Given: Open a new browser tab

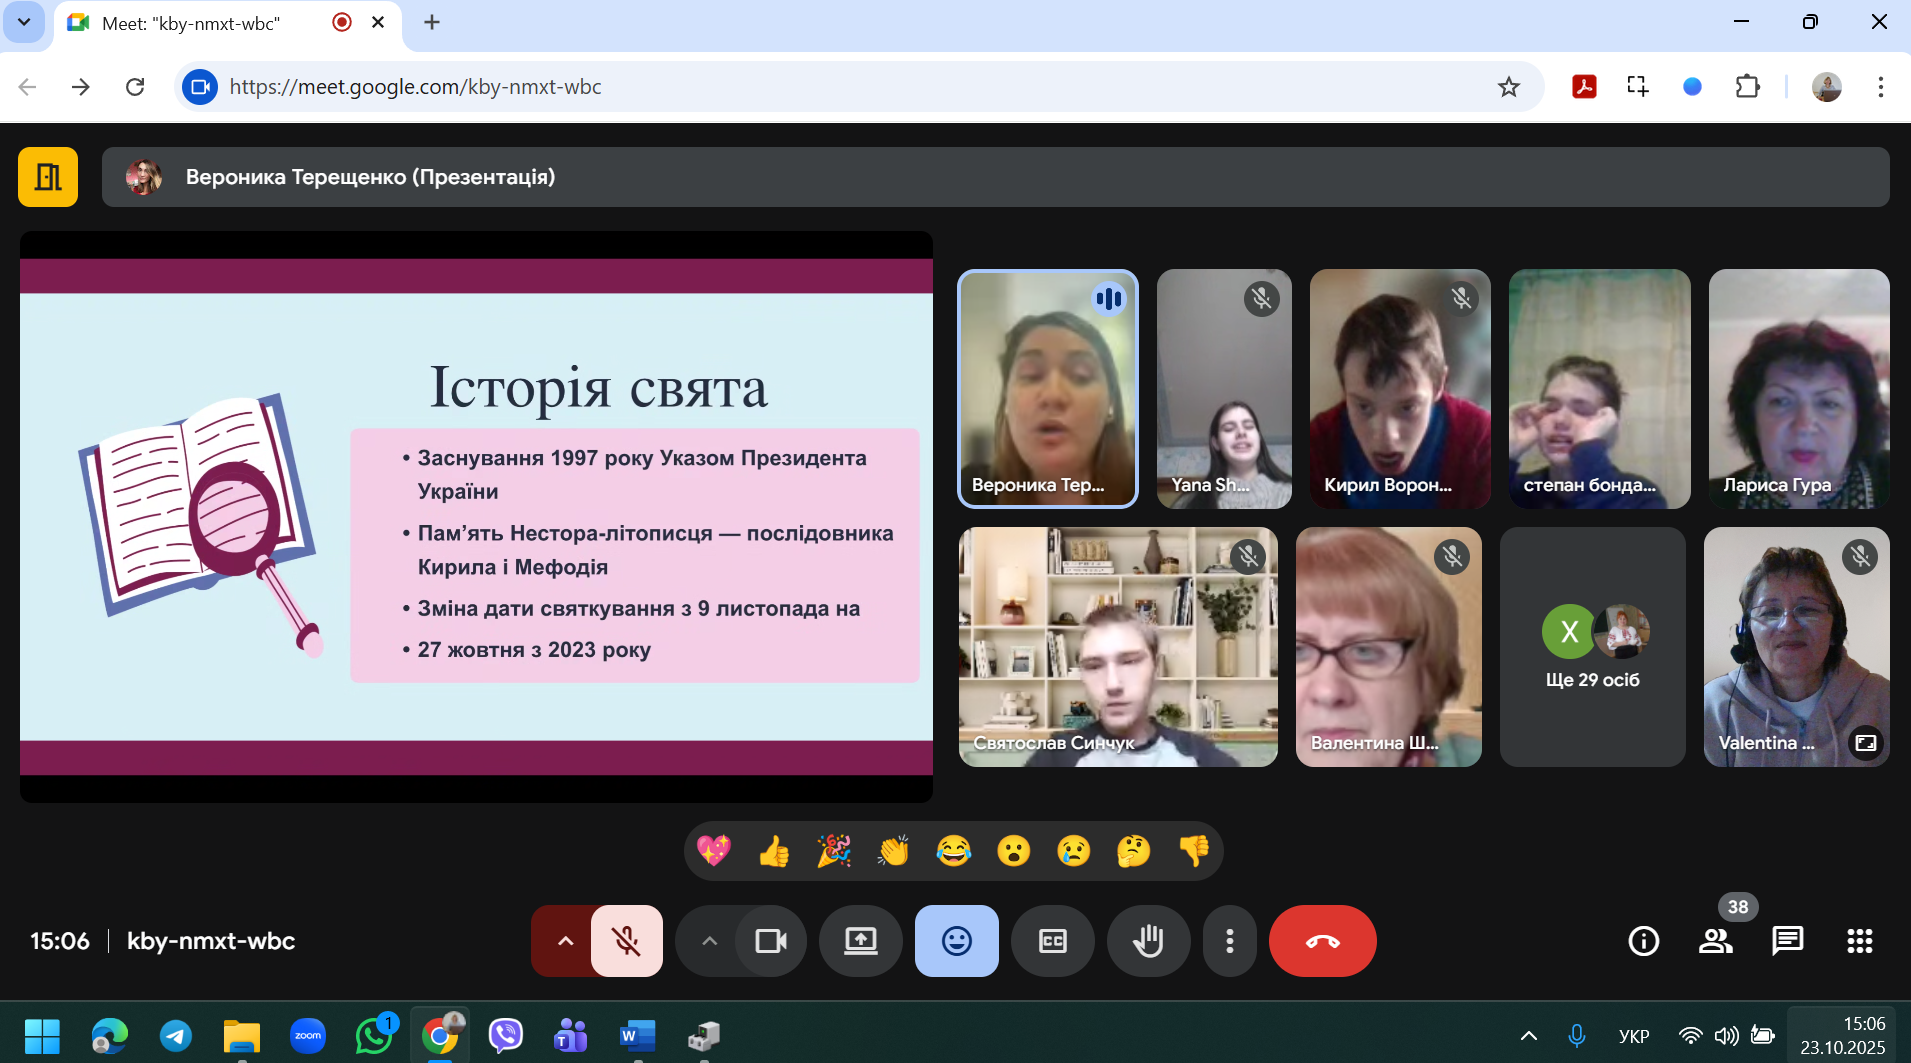Looking at the screenshot, I should pyautogui.click(x=432, y=22).
